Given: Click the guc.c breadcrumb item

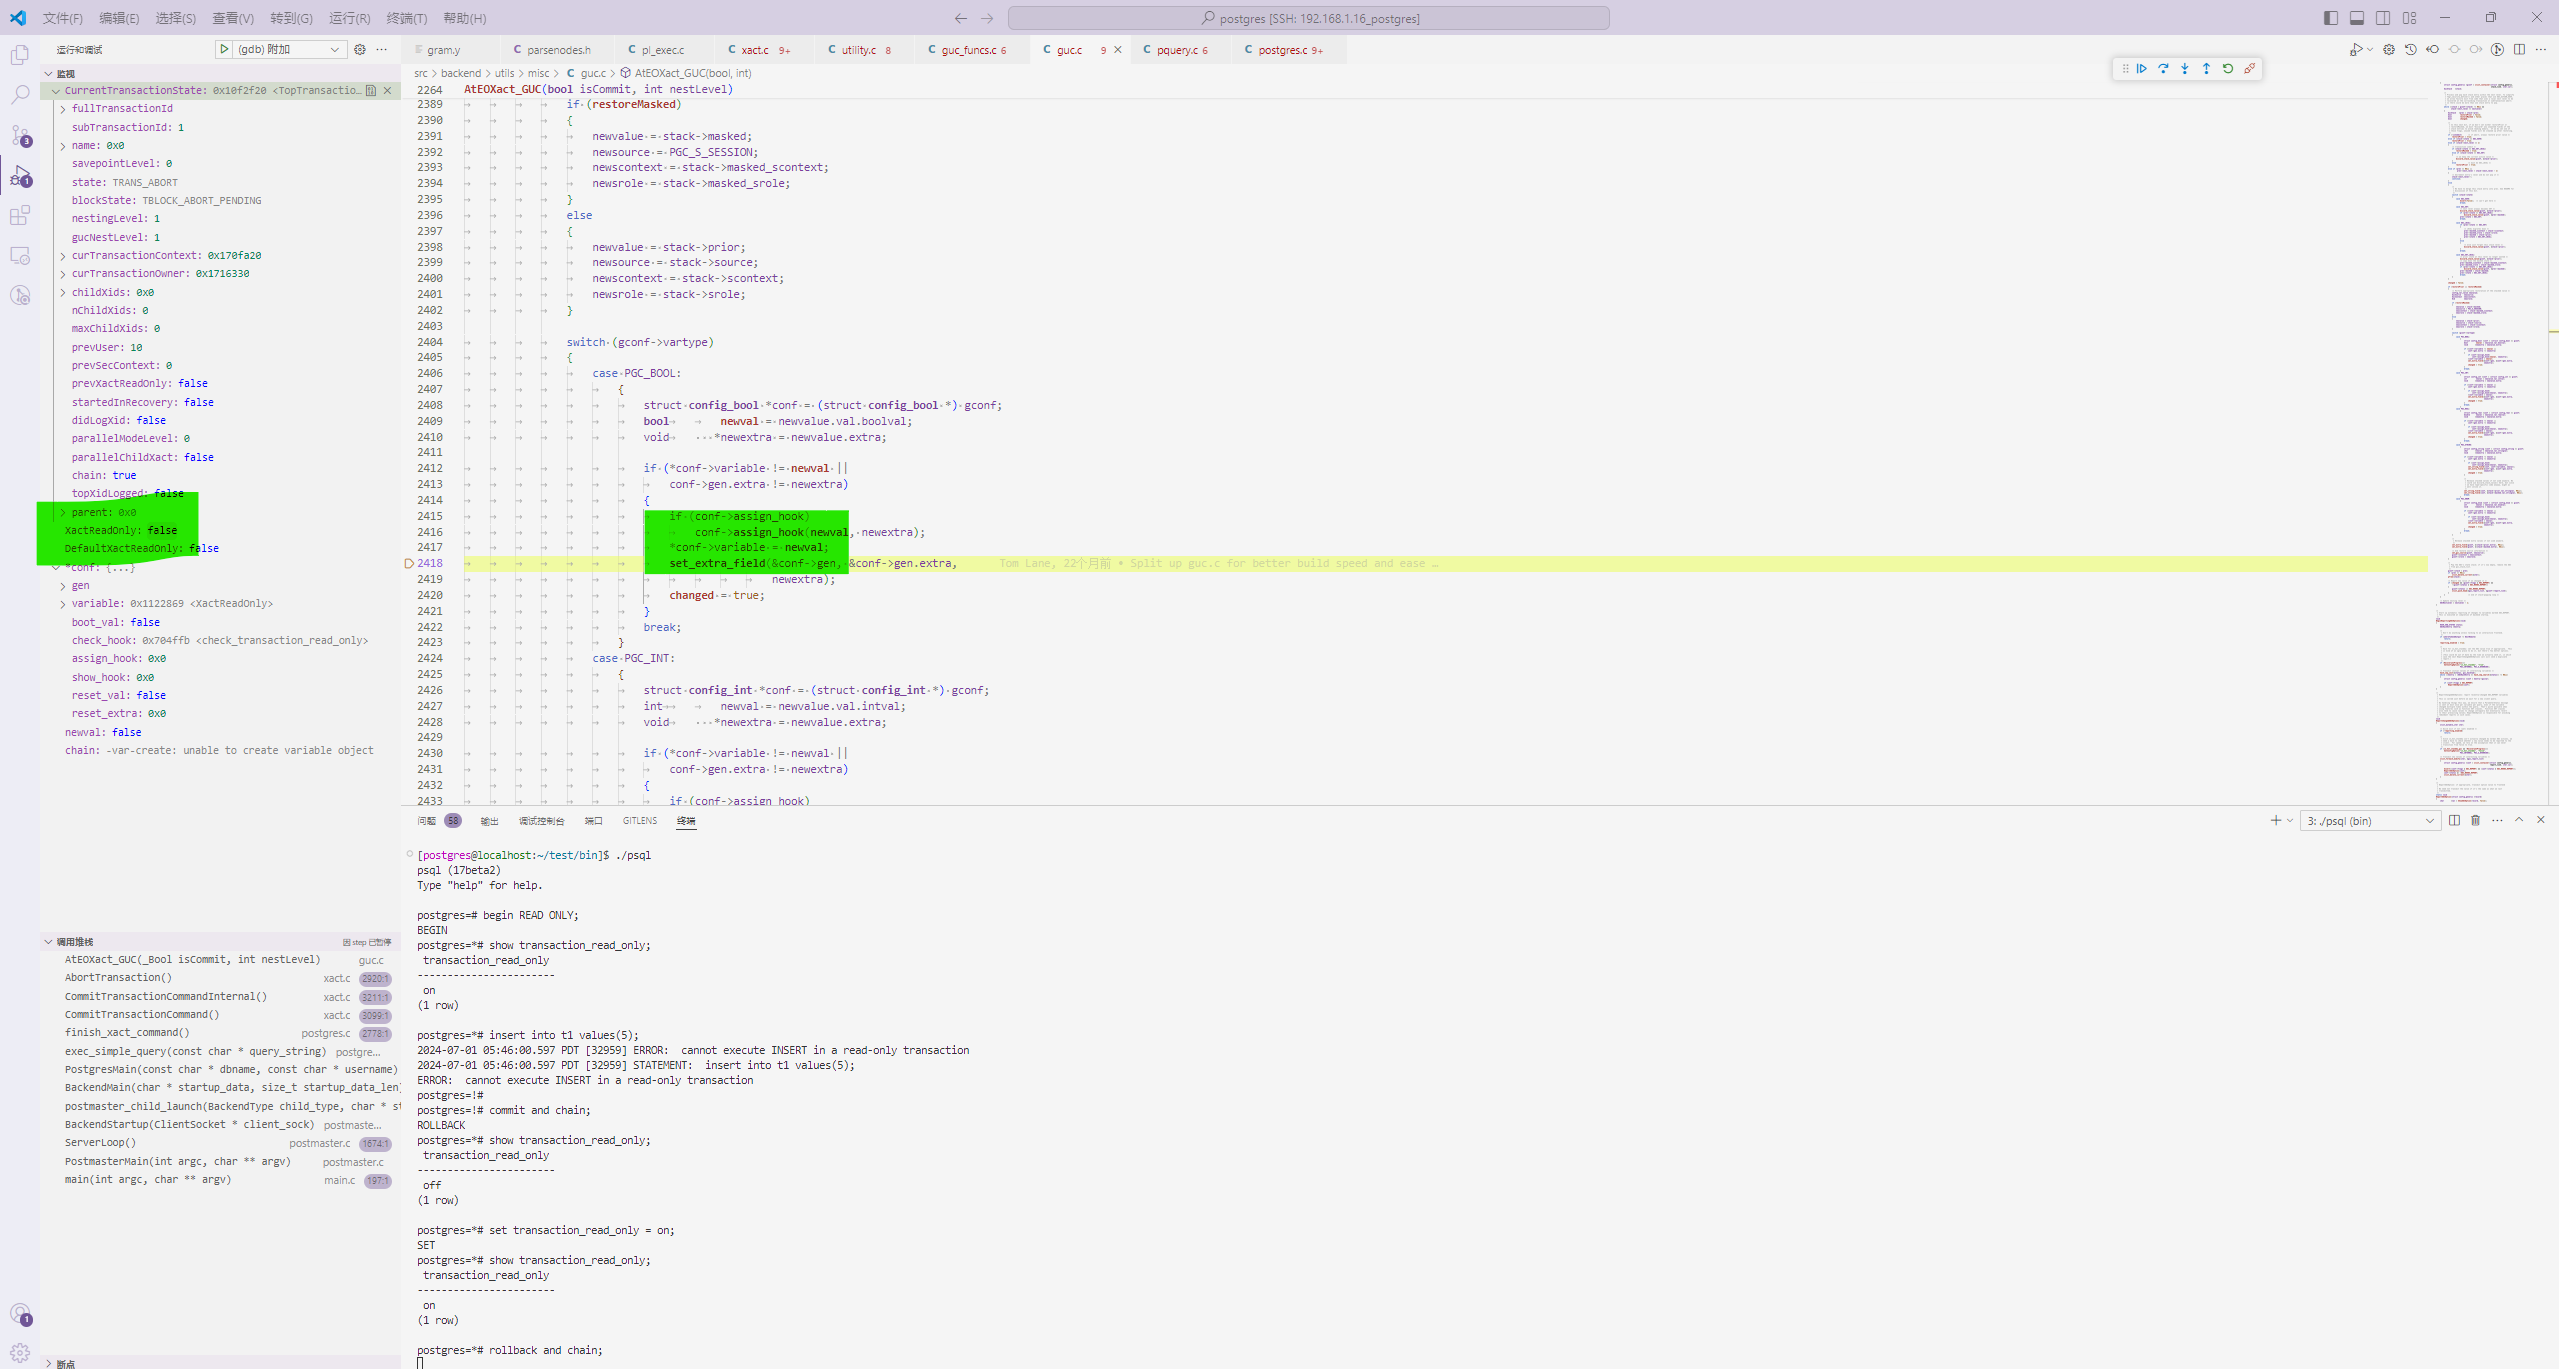Looking at the screenshot, I should coord(592,73).
